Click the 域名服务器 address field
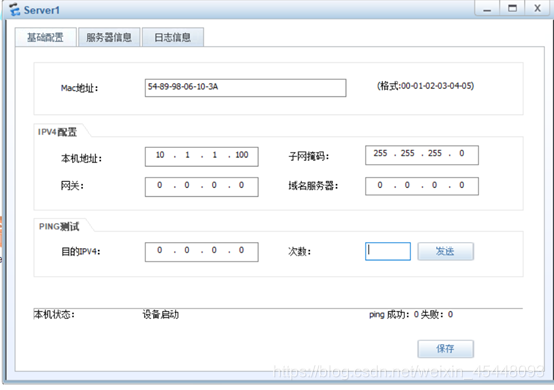554x390 pixels. 422,186
